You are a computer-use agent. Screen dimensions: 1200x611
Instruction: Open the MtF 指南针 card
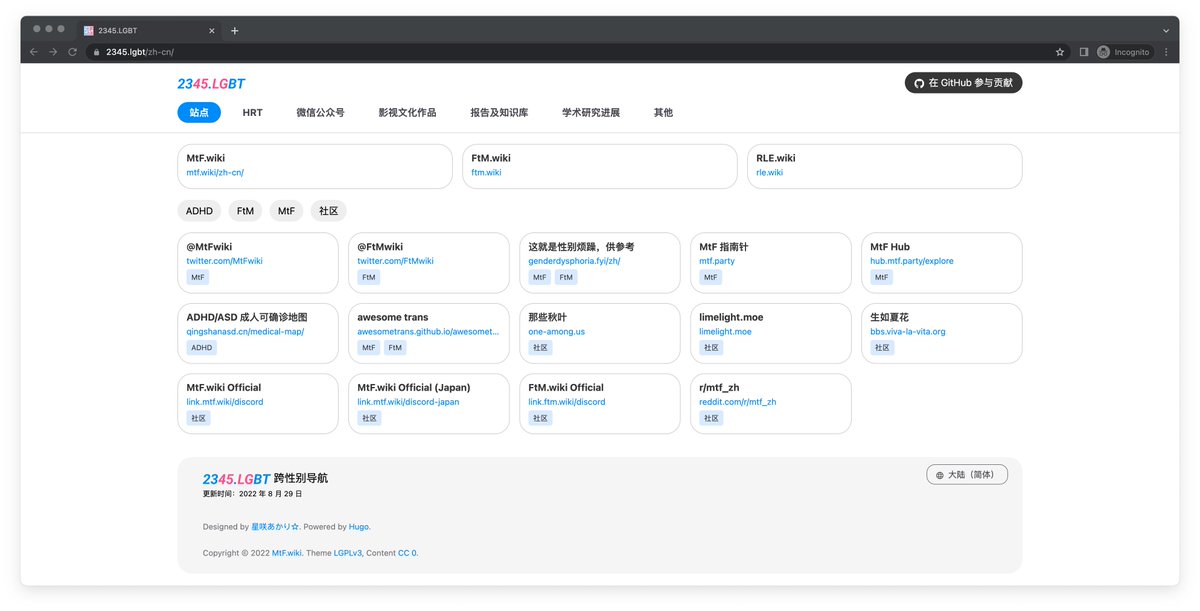tap(771, 263)
